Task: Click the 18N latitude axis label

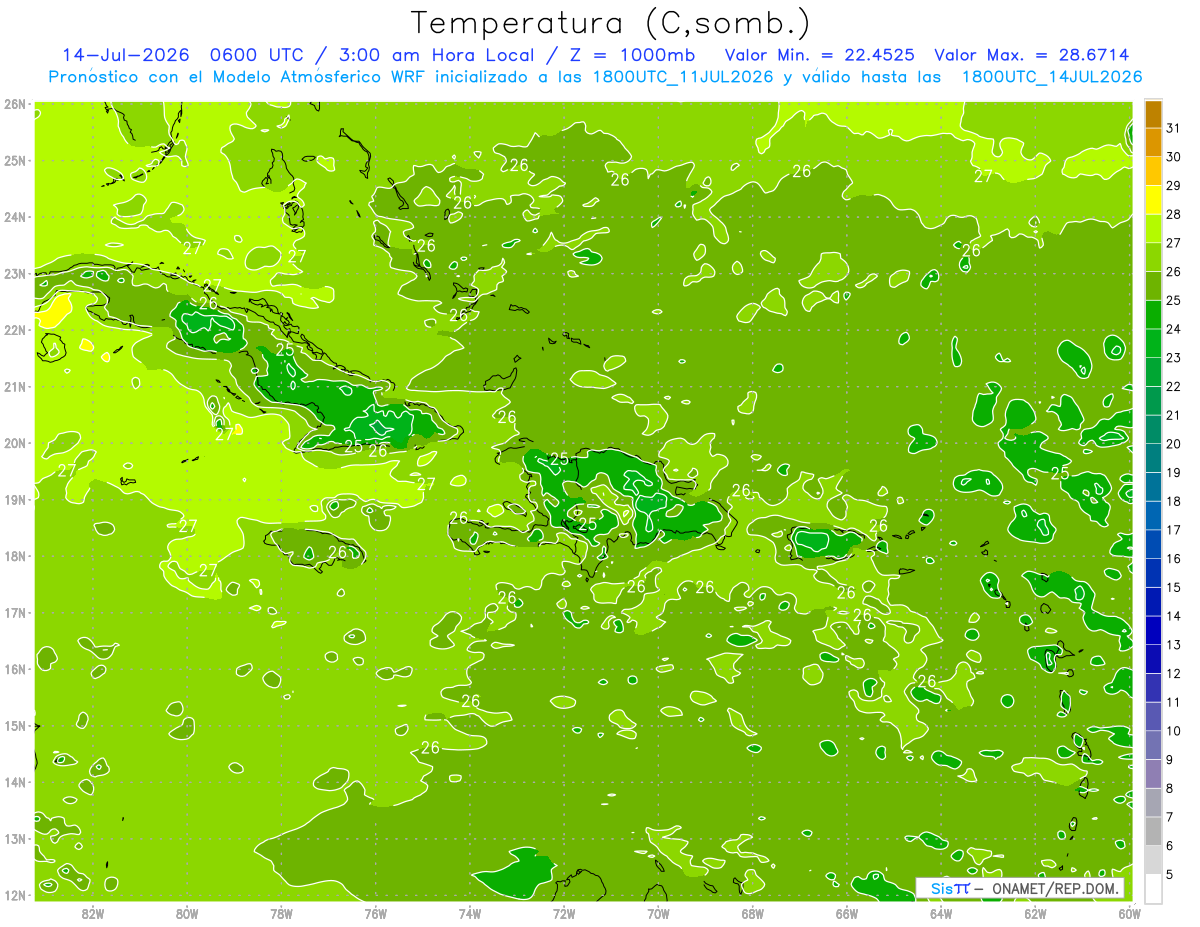Action: tap(14, 556)
